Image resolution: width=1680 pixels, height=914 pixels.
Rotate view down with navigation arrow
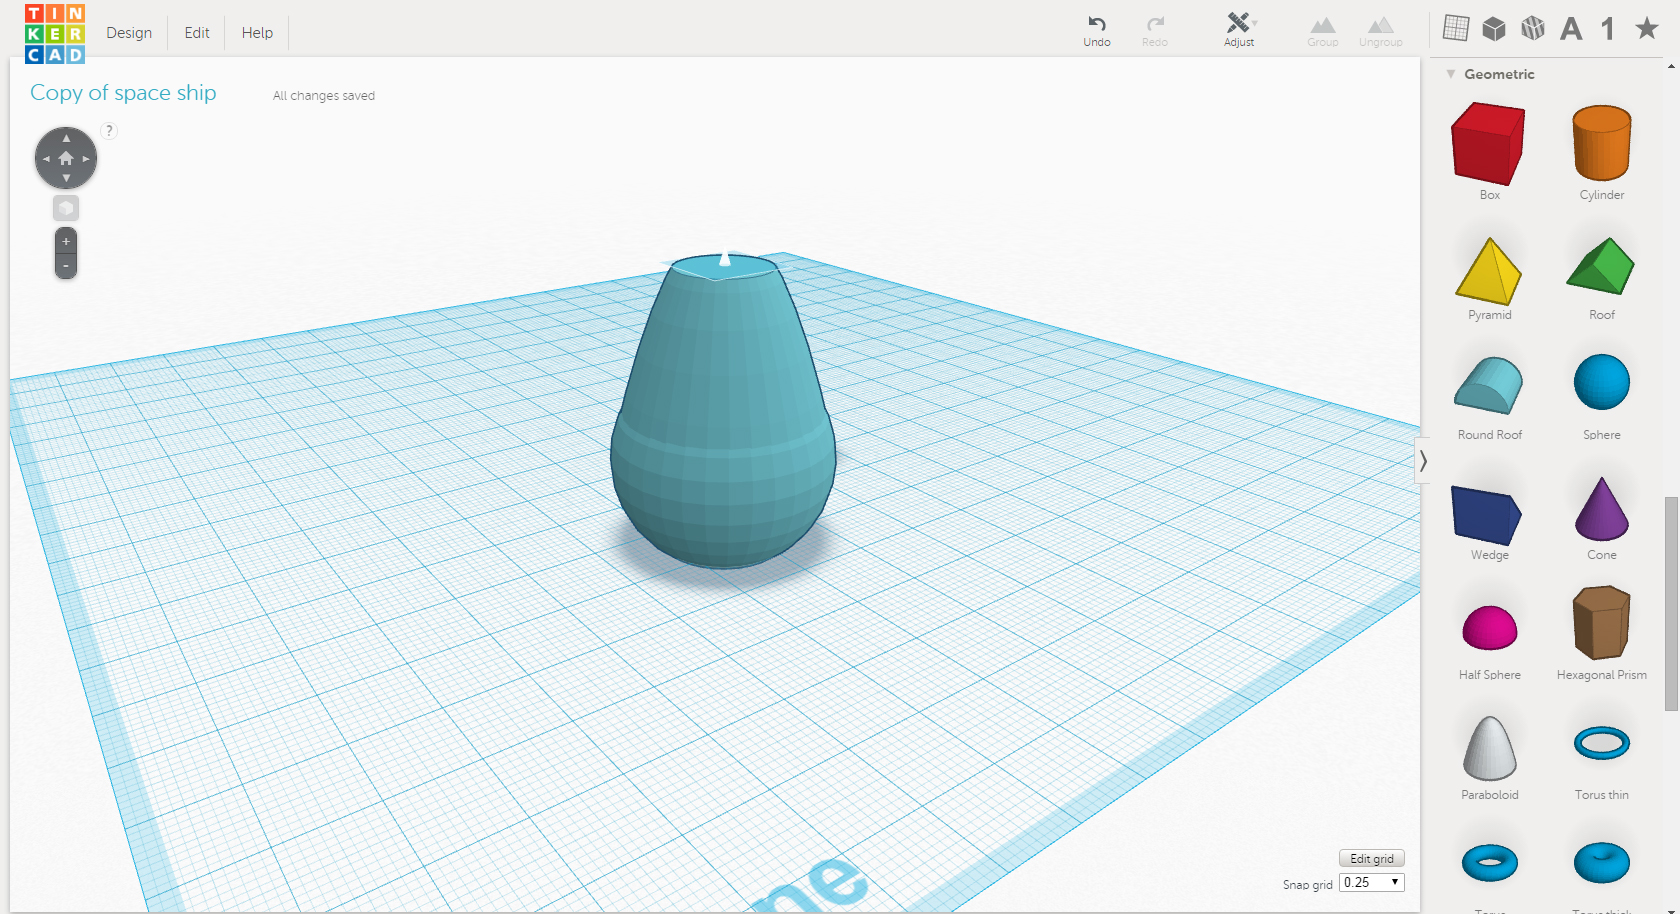click(66, 178)
